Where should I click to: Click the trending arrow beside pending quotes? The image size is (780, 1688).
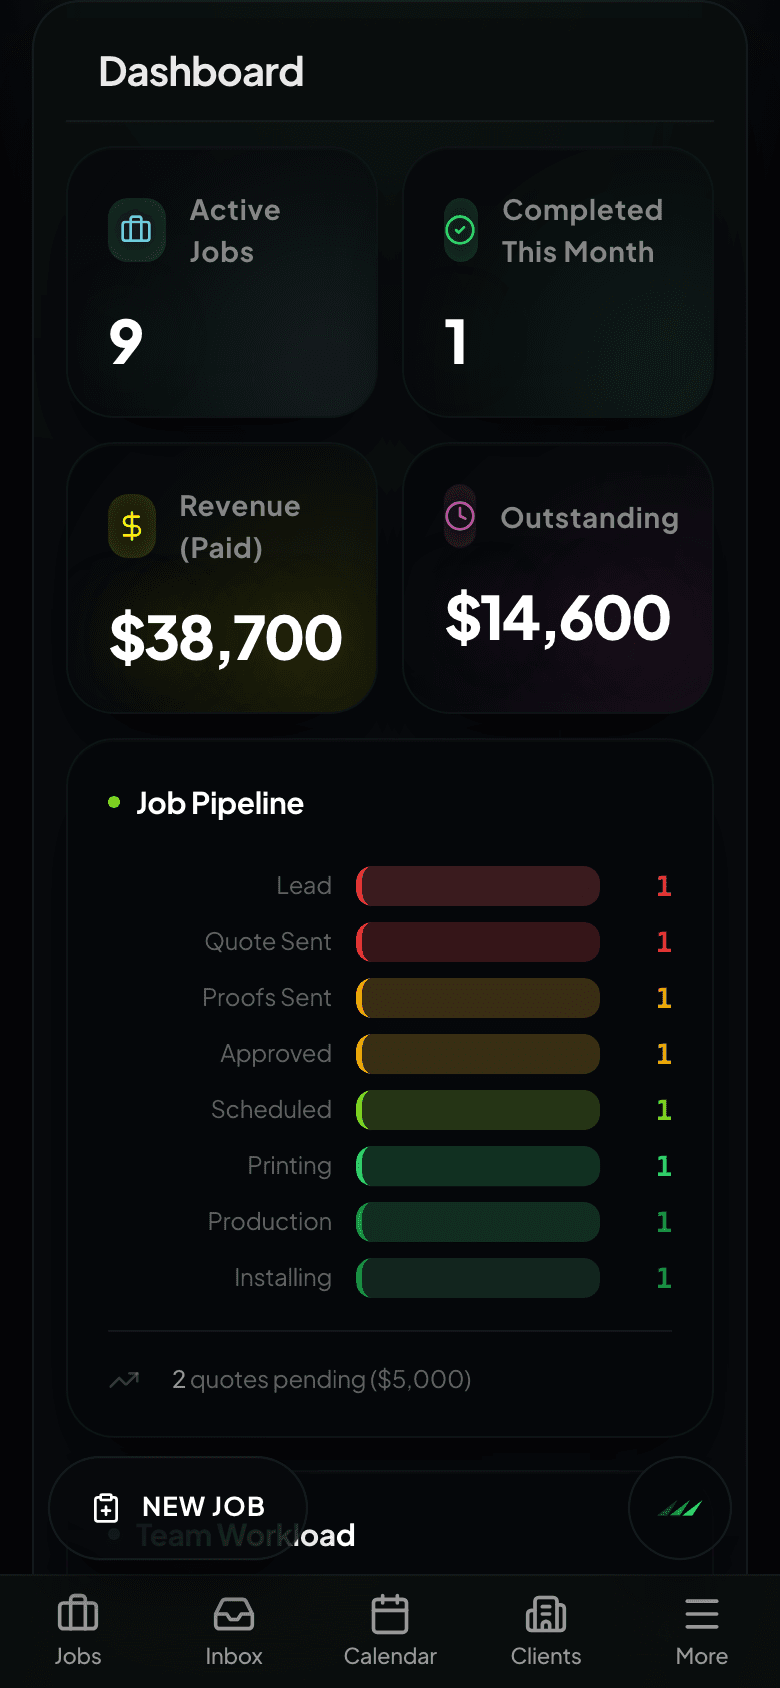pos(124,1379)
